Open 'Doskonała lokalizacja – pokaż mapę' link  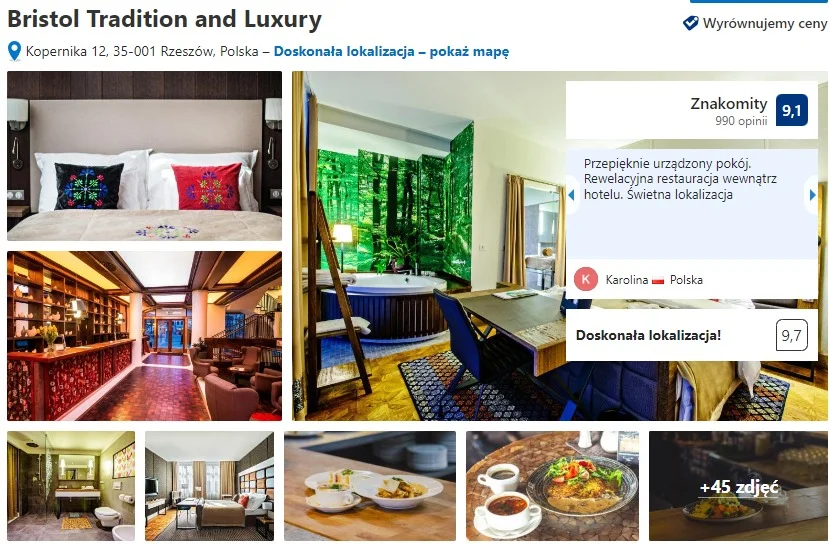click(x=391, y=51)
